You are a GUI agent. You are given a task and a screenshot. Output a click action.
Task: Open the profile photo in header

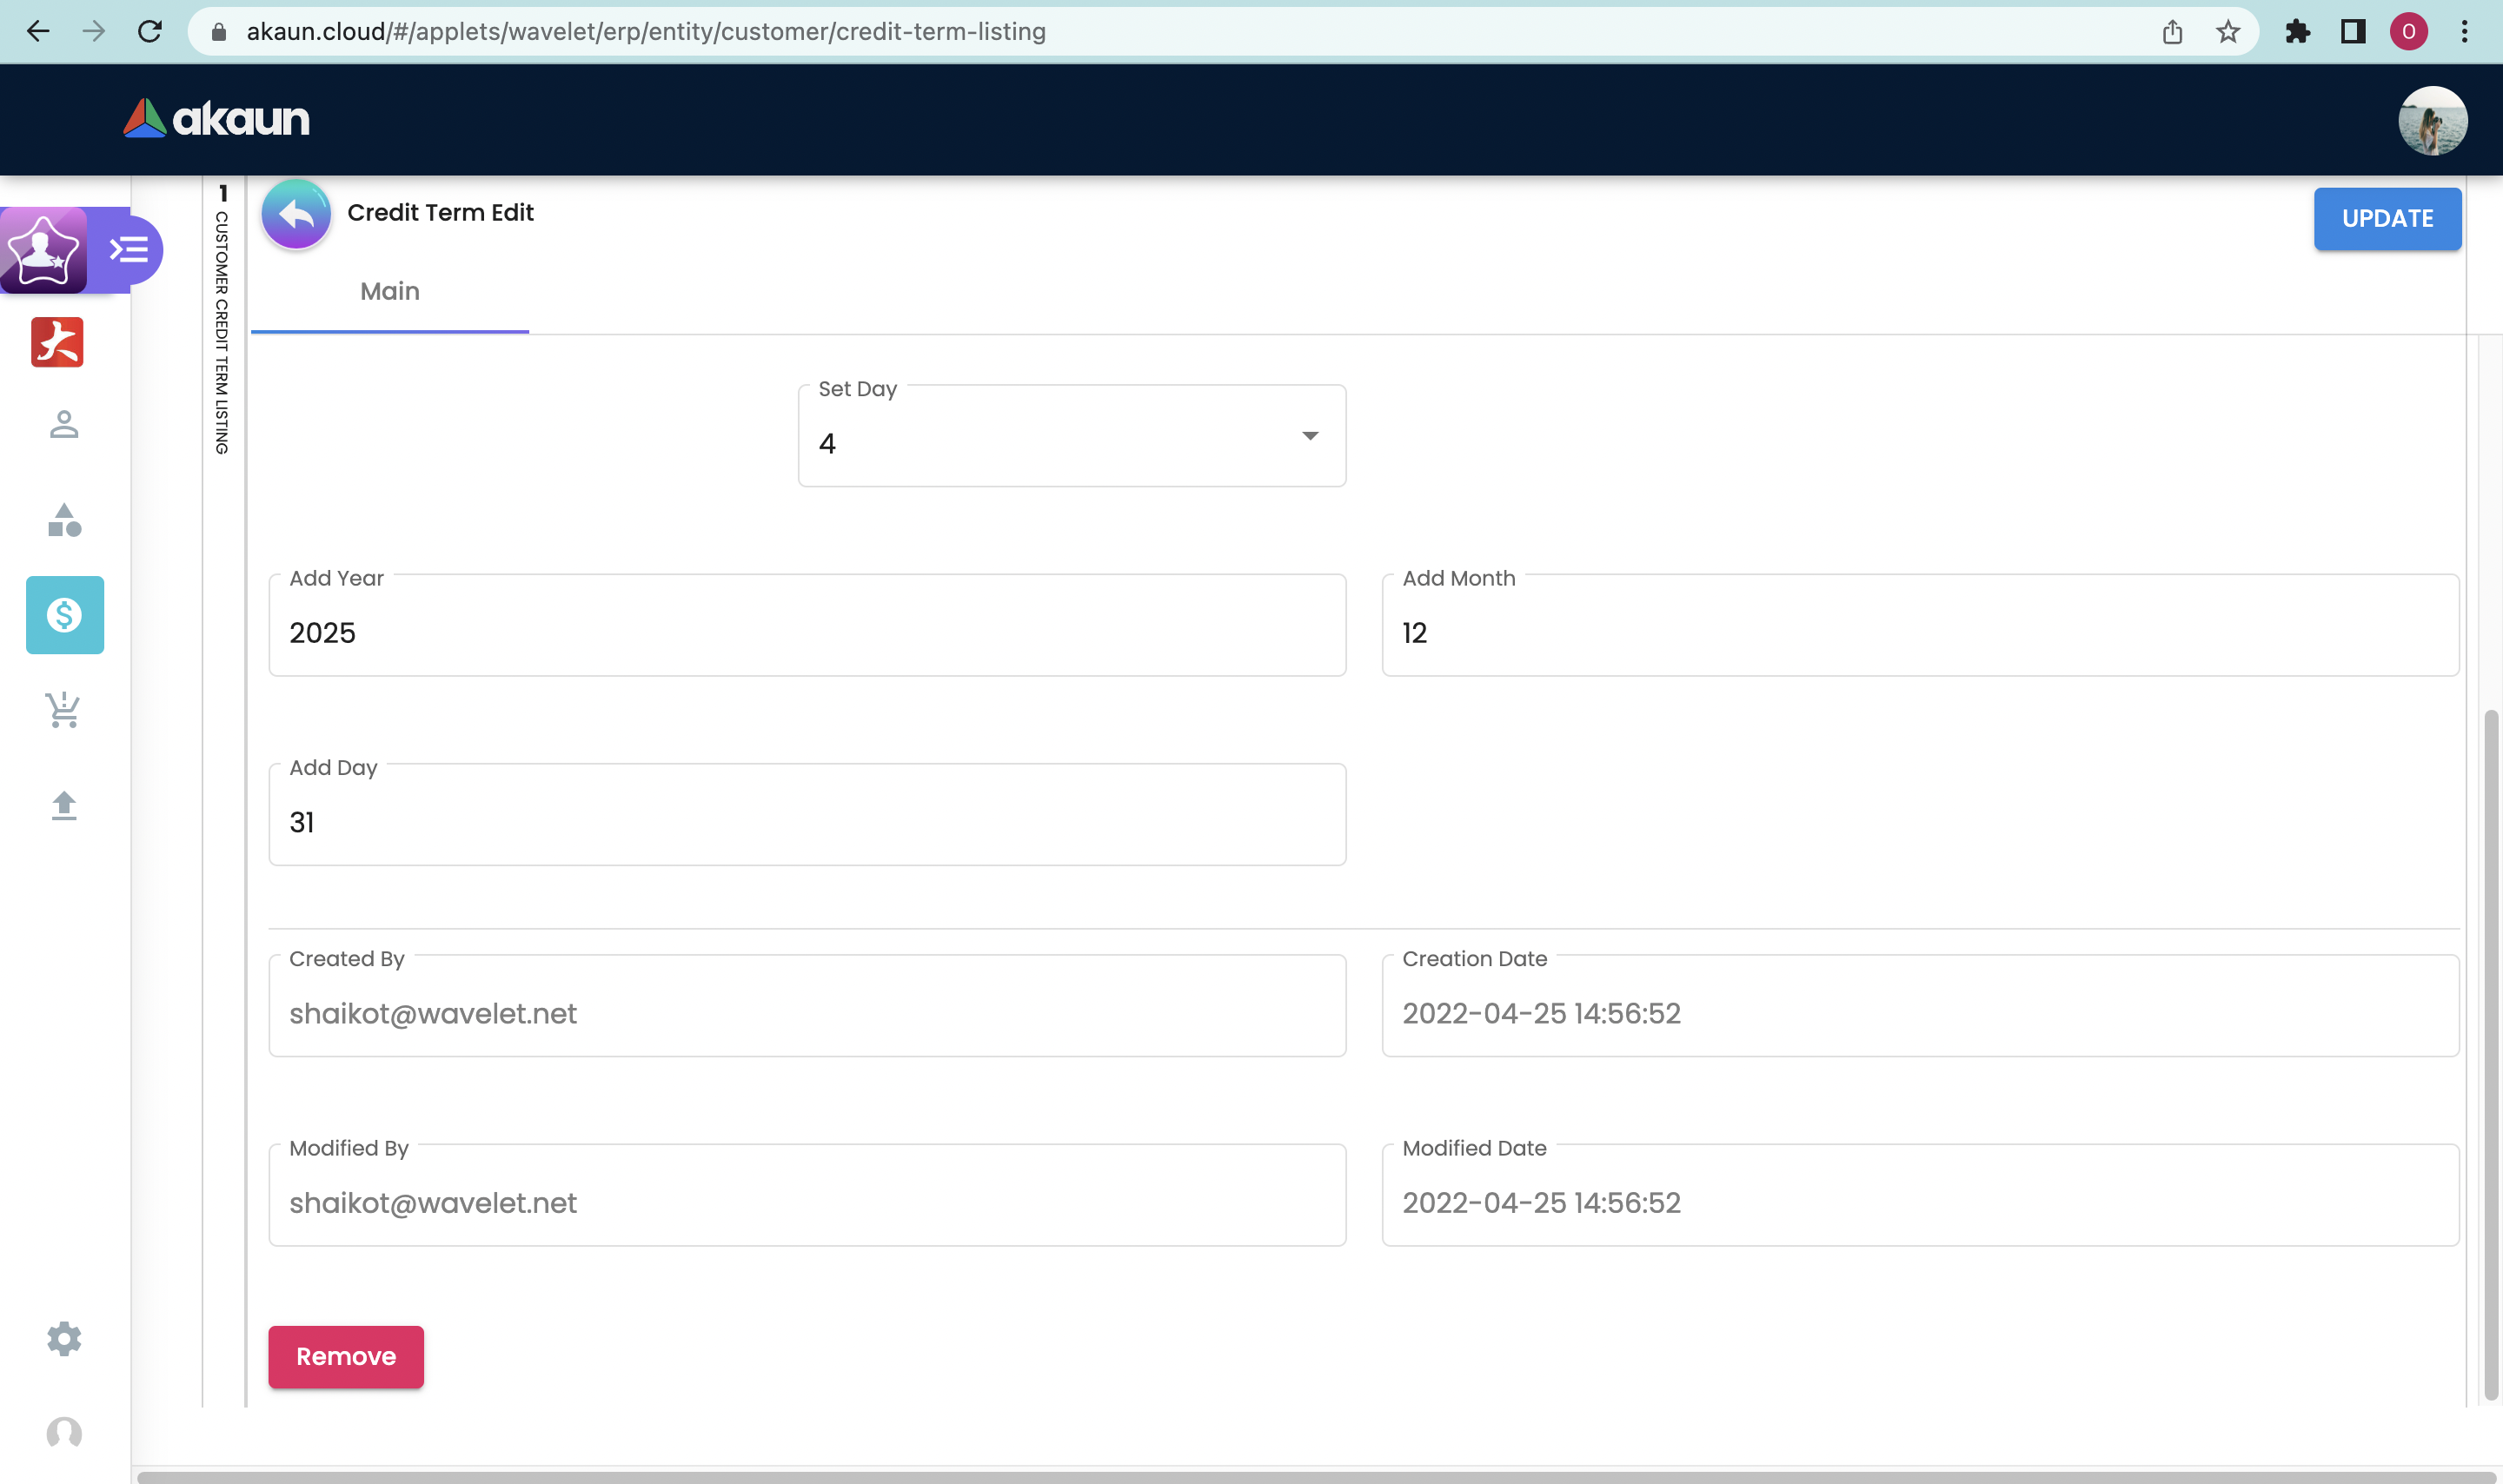tap(2431, 120)
